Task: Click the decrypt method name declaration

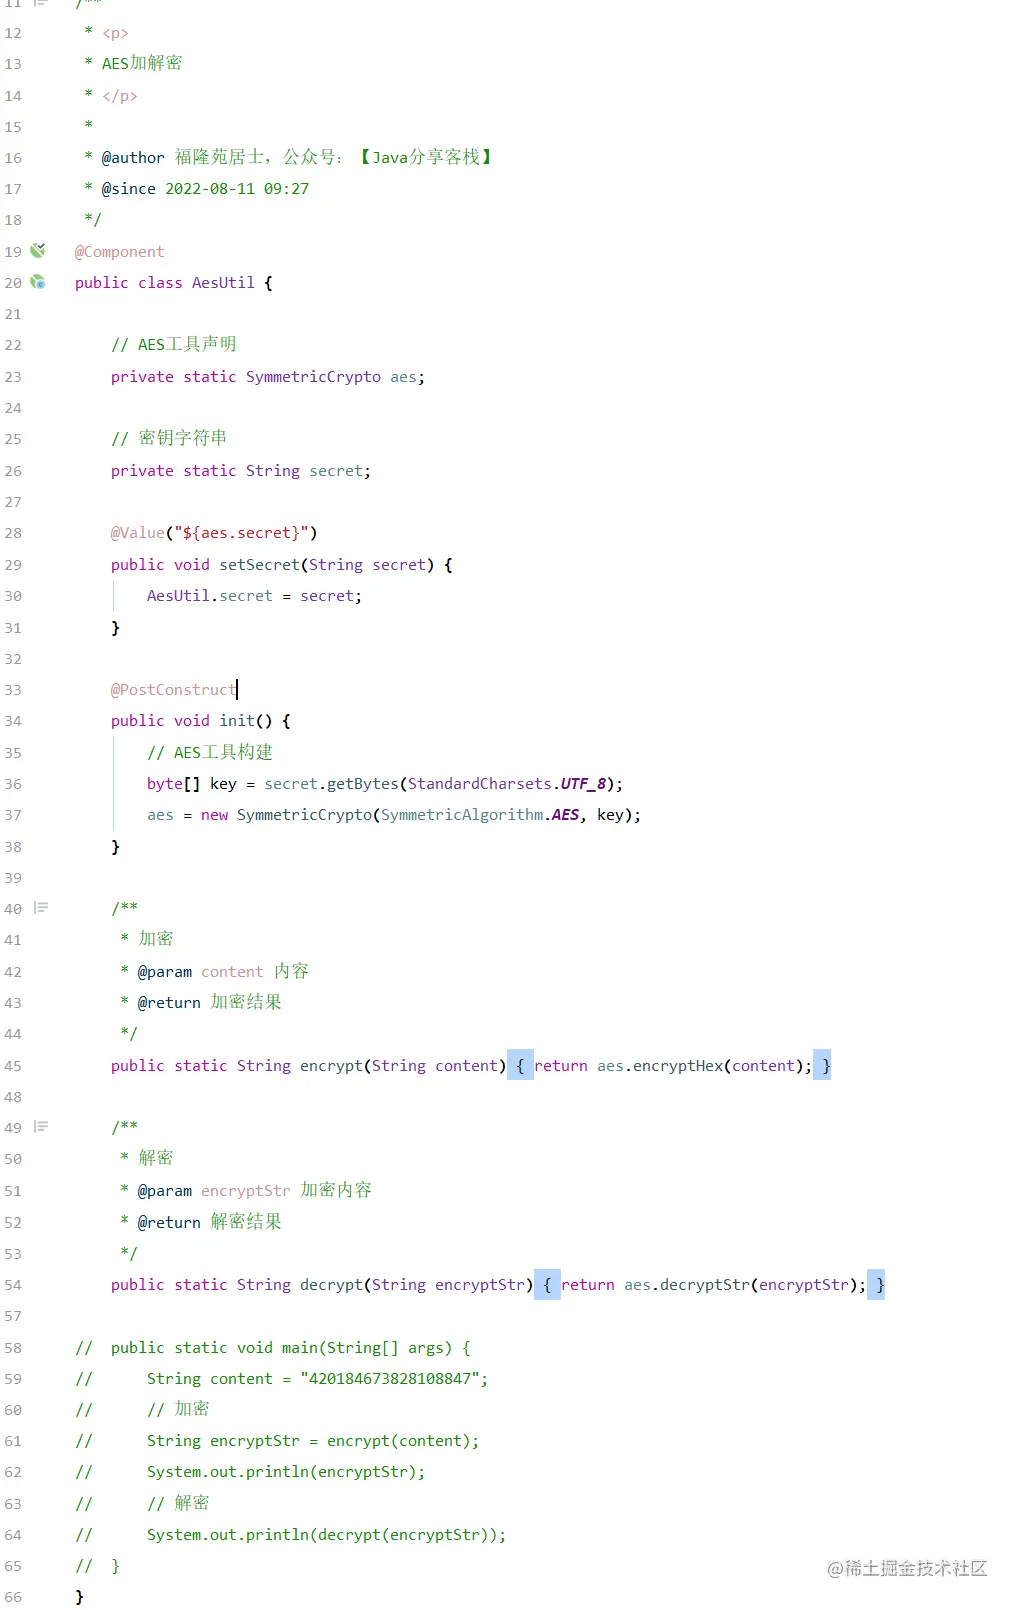Action: (331, 1285)
